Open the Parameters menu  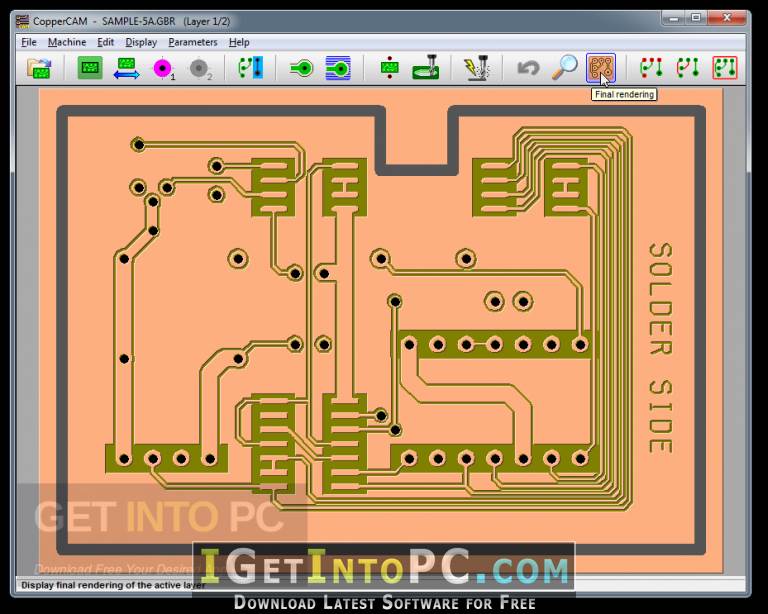pyautogui.click(x=193, y=42)
